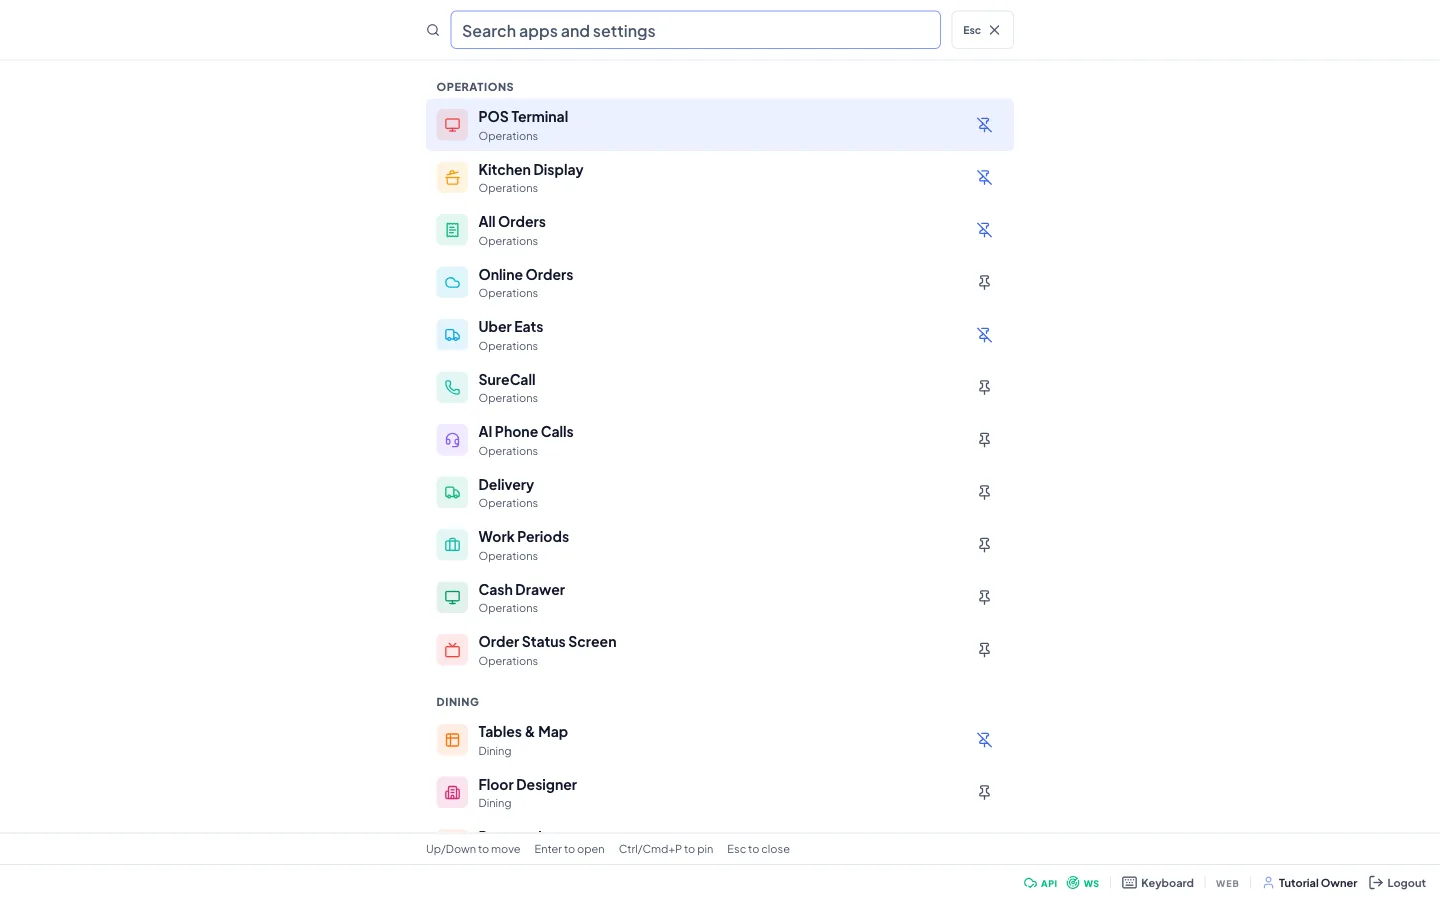This screenshot has width=1440, height=900.
Task: Unpin Uber Eats
Action: coord(984,335)
